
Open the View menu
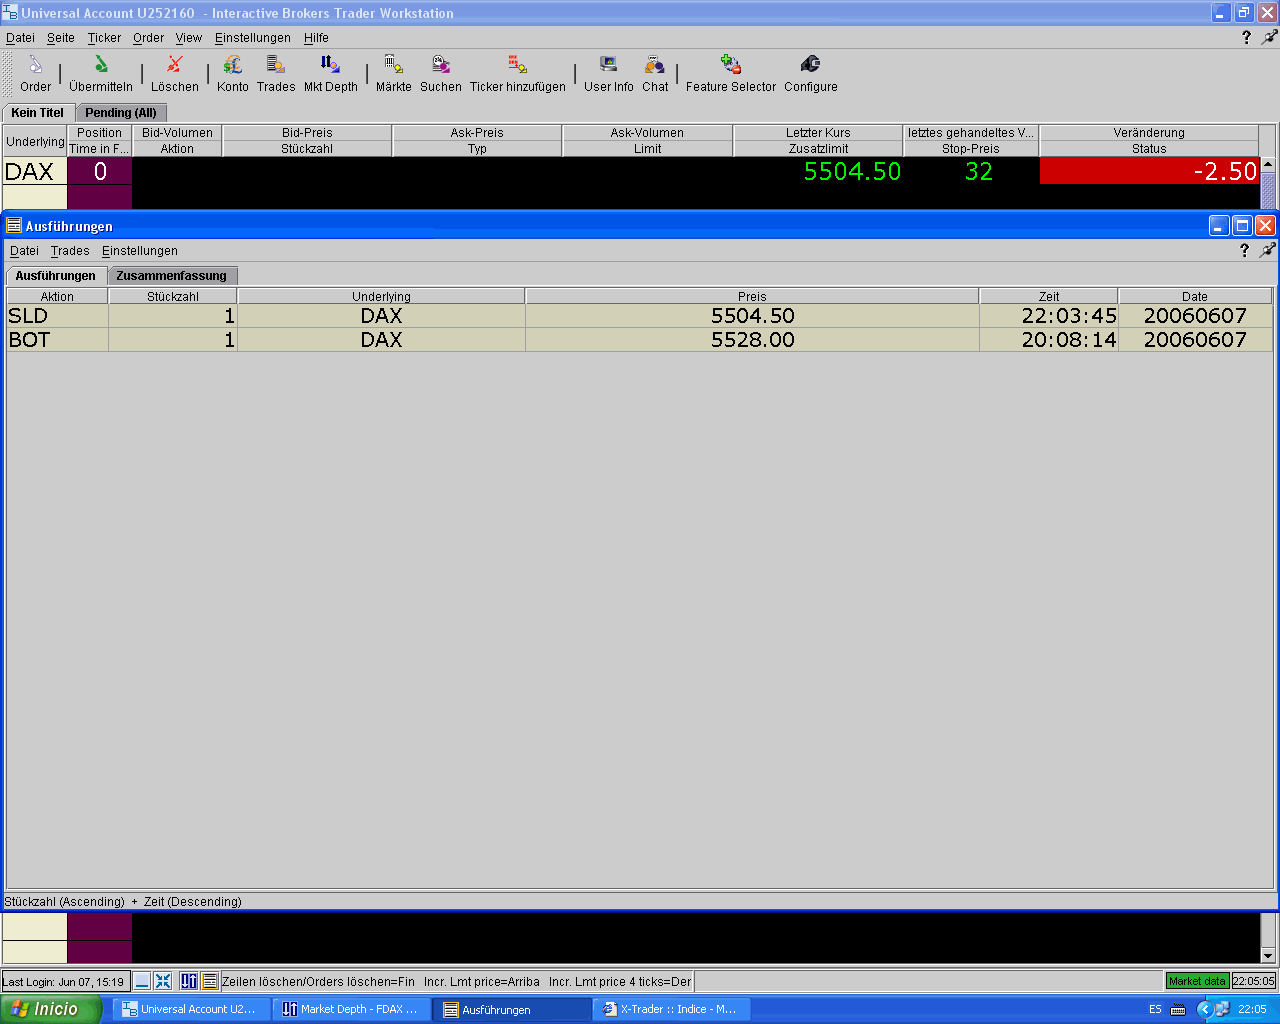pyautogui.click(x=189, y=38)
